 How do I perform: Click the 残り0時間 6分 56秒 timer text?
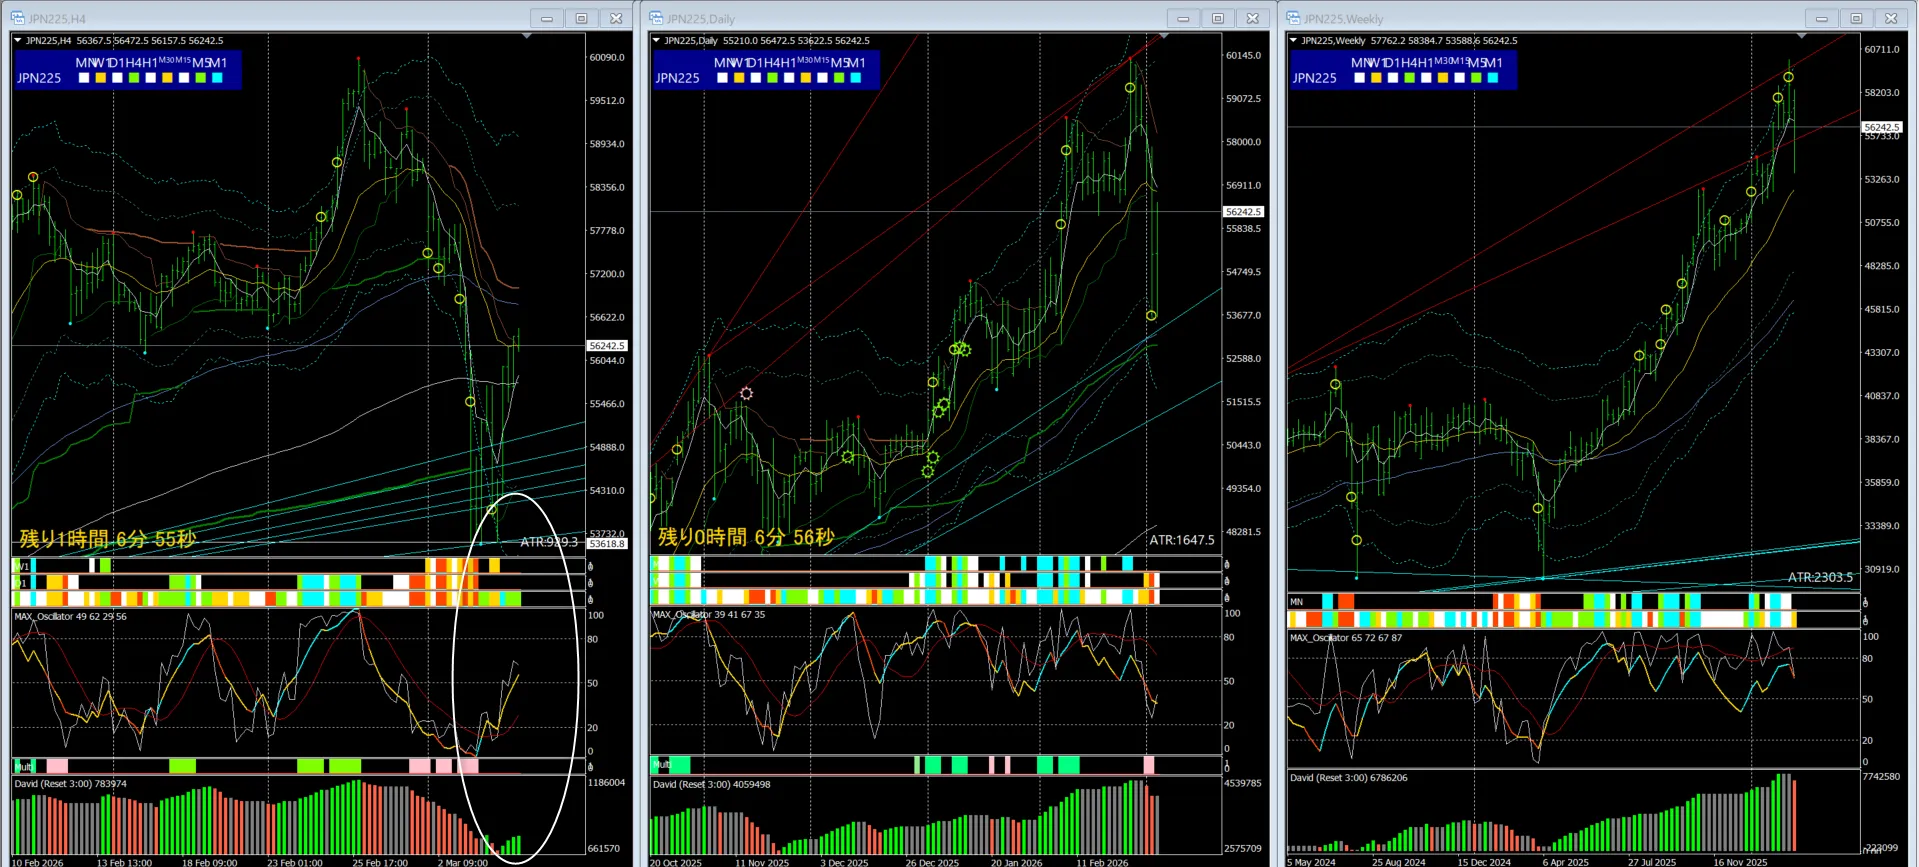pyautogui.click(x=746, y=537)
